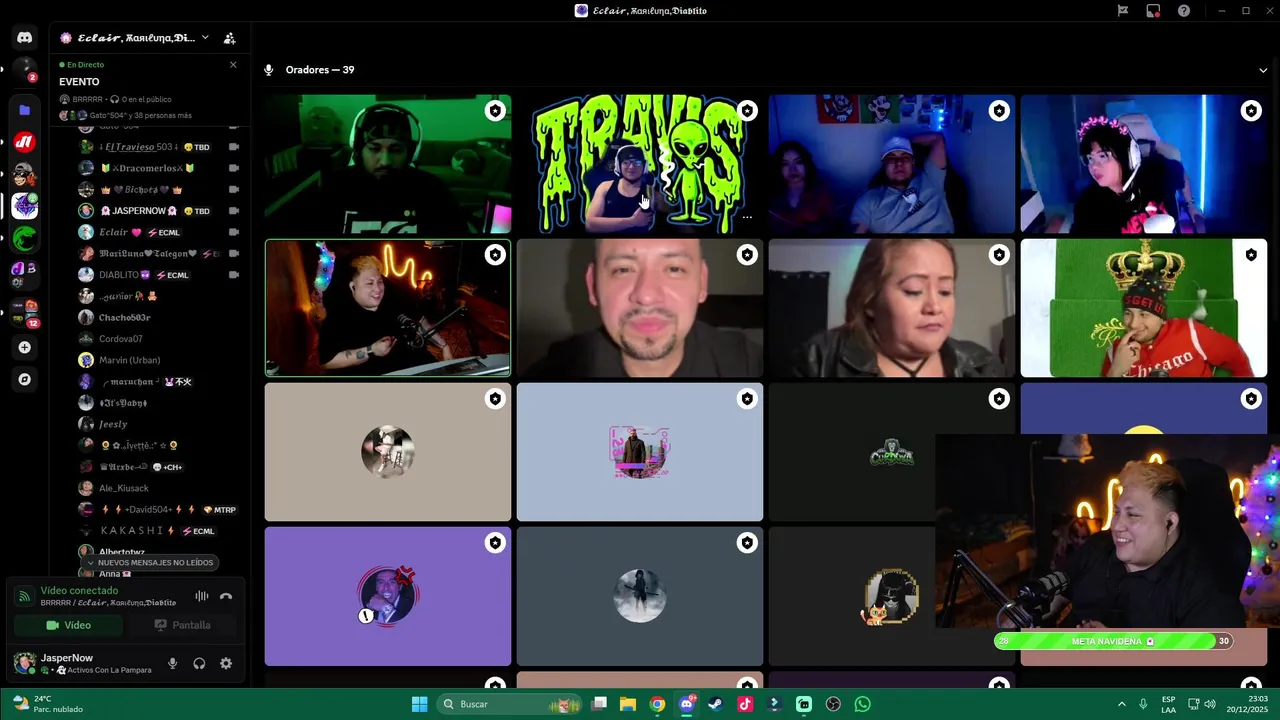Open the title bar icon beside help

[x=1153, y=11]
